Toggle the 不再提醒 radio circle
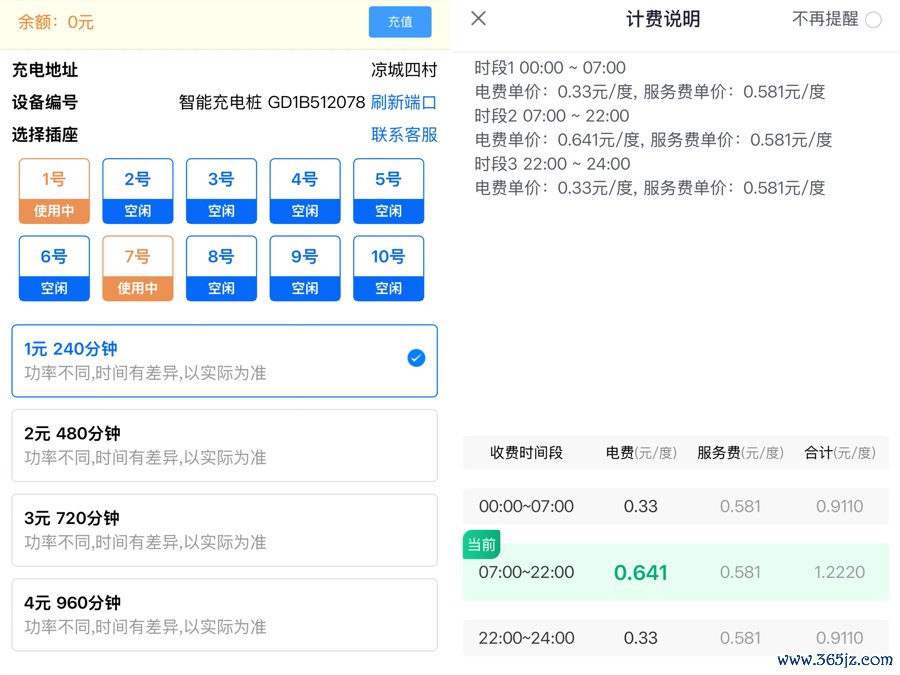 873,20
